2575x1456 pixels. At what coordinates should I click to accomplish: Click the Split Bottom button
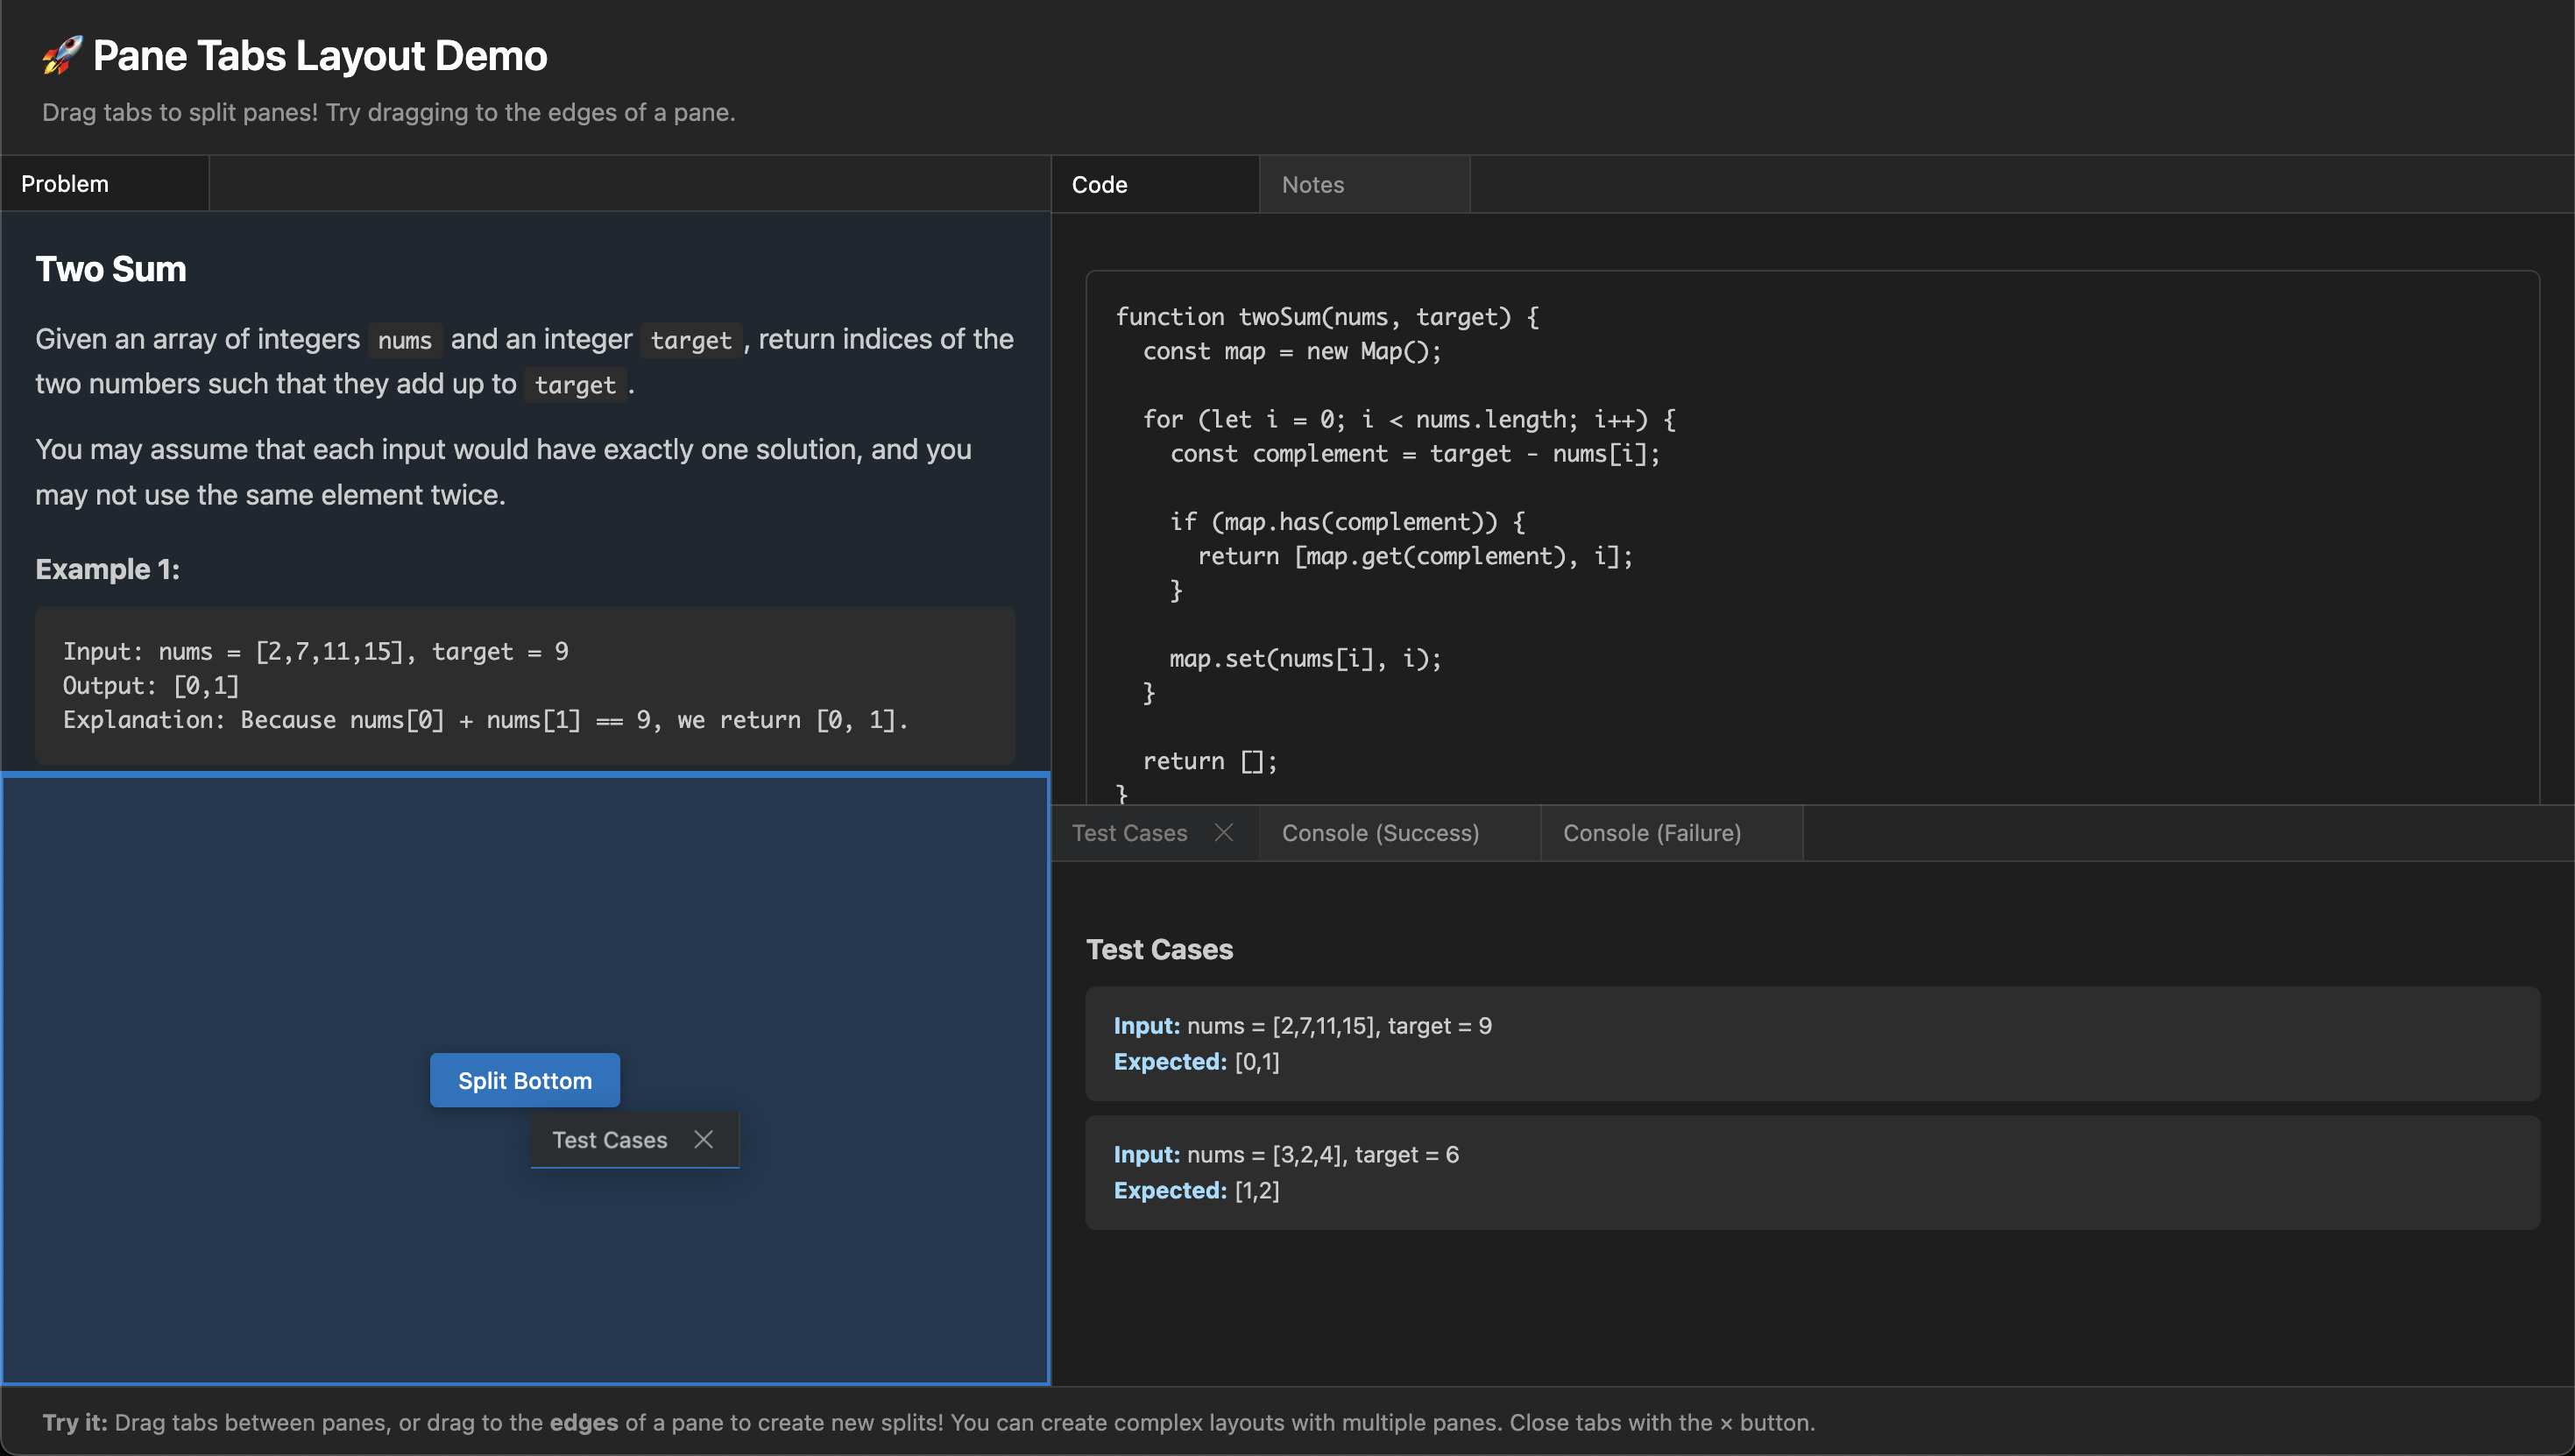coord(524,1080)
